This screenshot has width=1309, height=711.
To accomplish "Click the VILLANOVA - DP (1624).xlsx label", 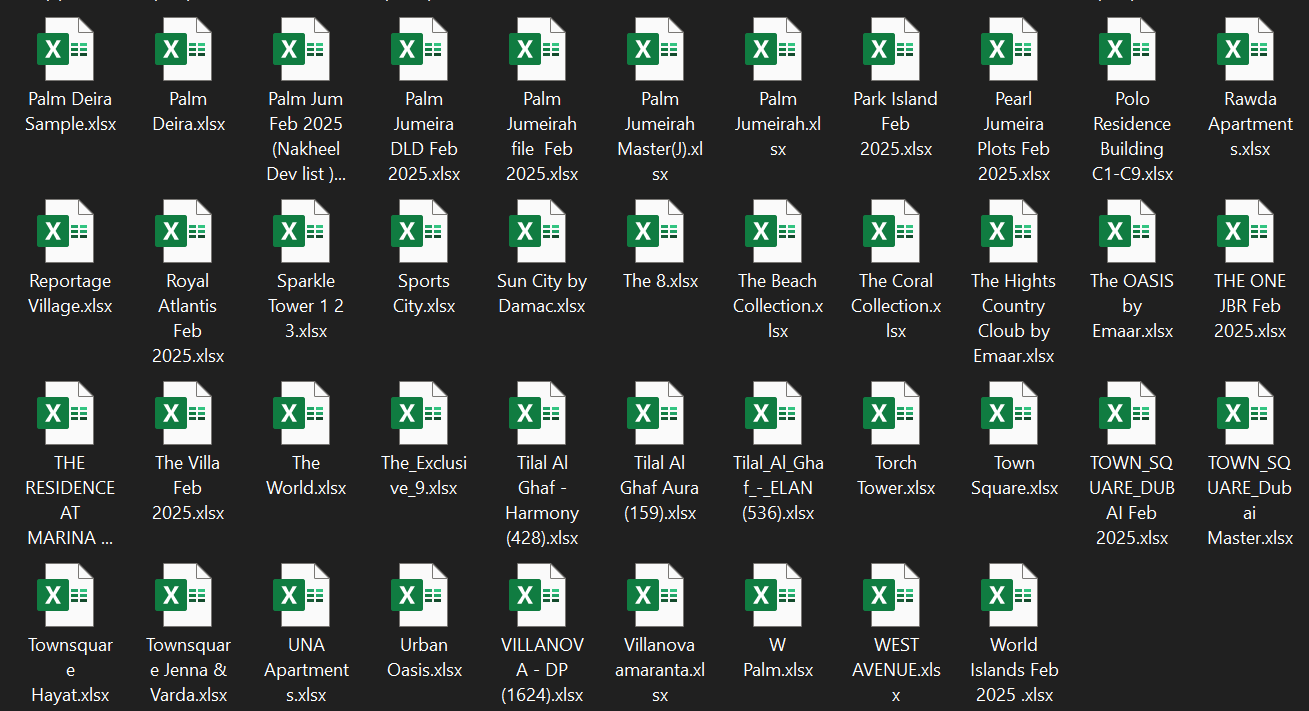I will tap(542, 669).
